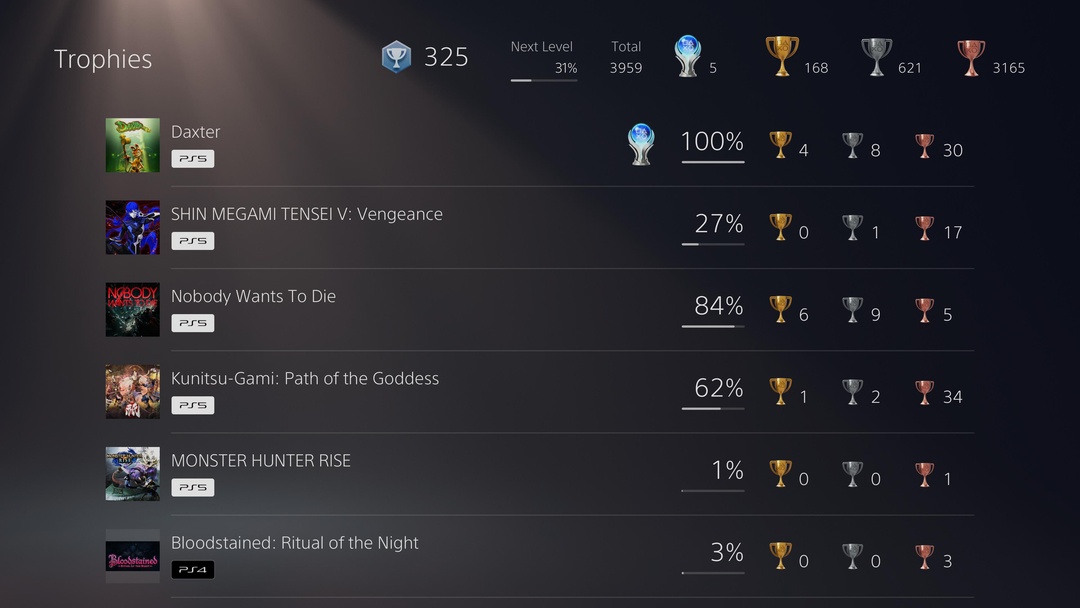Image resolution: width=1080 pixels, height=608 pixels.
Task: Select the MONSTER HUNTER RISE entry
Action: pyautogui.click(x=261, y=461)
